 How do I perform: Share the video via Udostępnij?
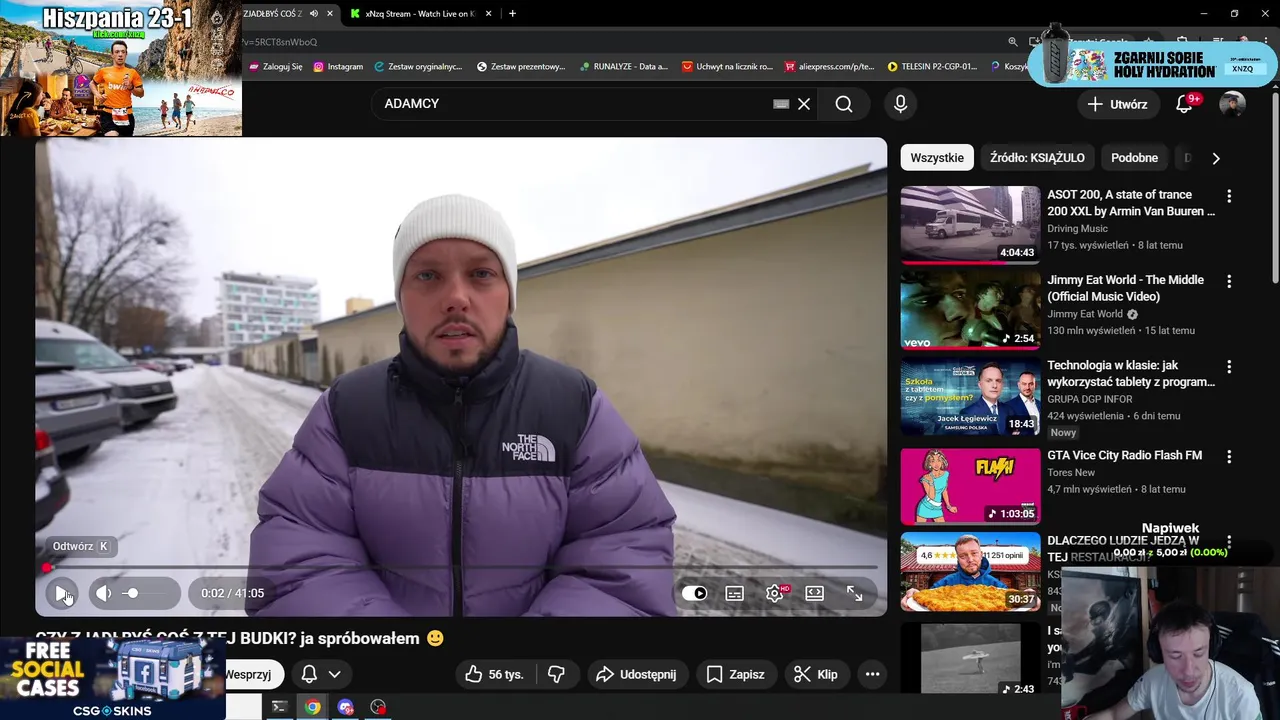tap(636, 674)
